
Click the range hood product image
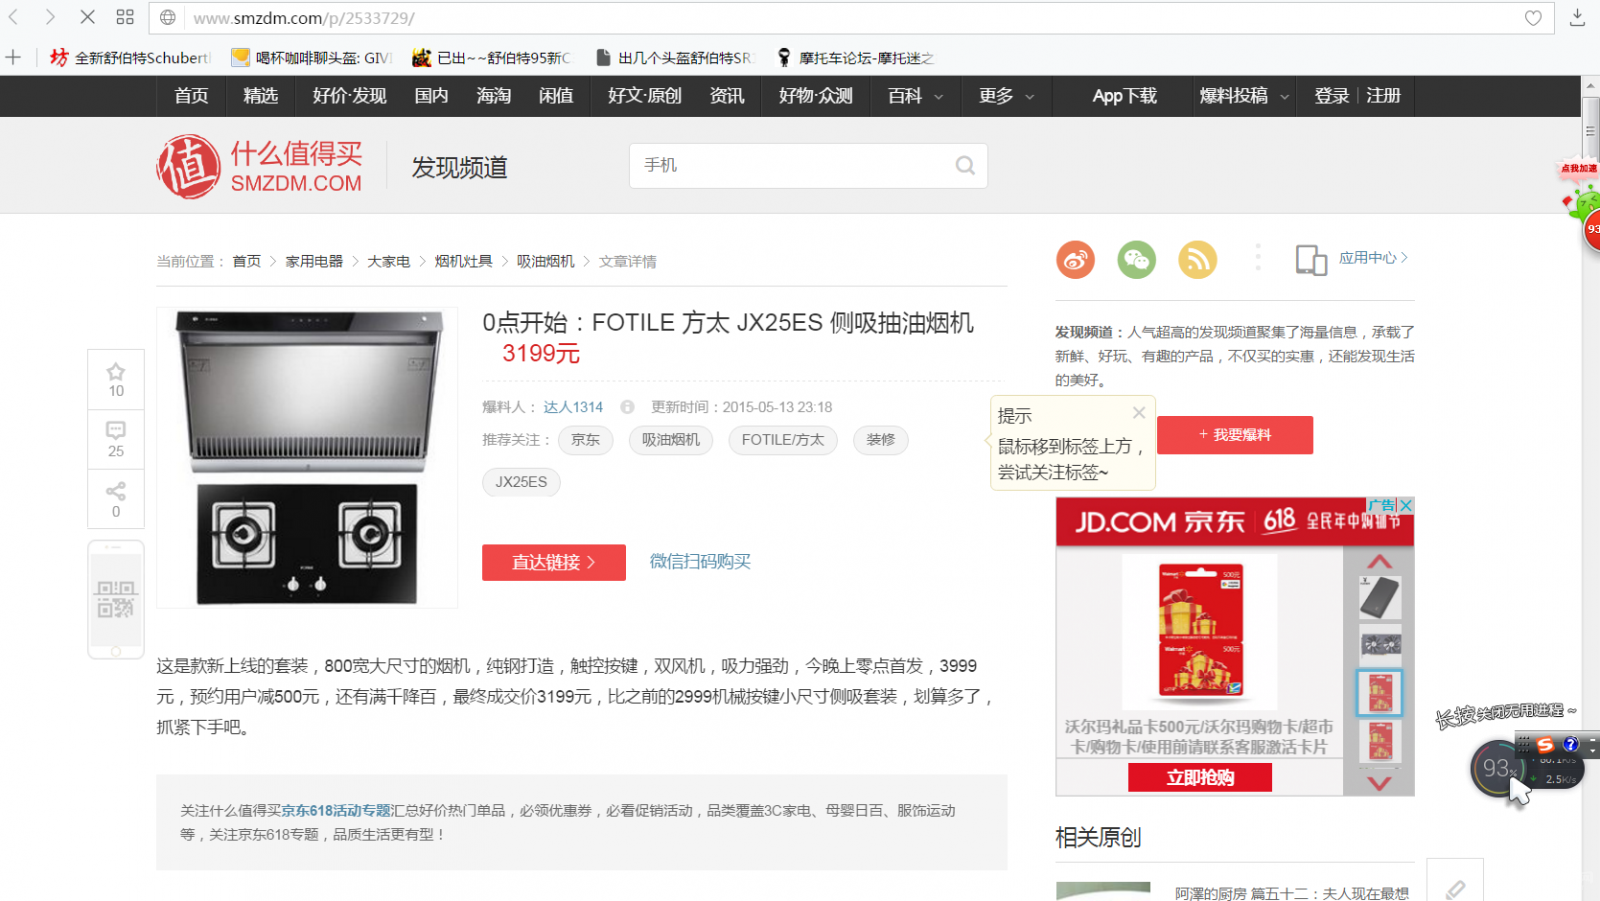tap(307, 458)
